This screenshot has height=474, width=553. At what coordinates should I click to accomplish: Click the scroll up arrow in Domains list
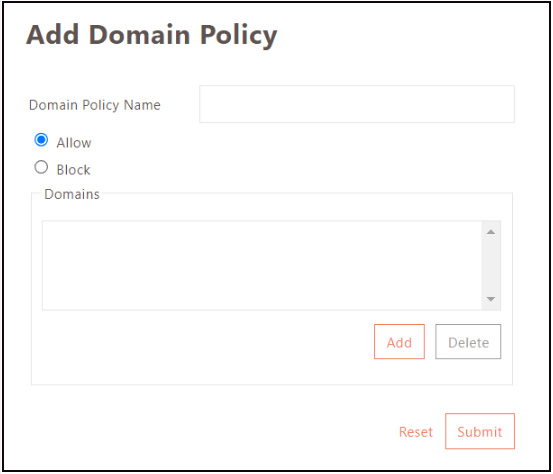tap(491, 232)
